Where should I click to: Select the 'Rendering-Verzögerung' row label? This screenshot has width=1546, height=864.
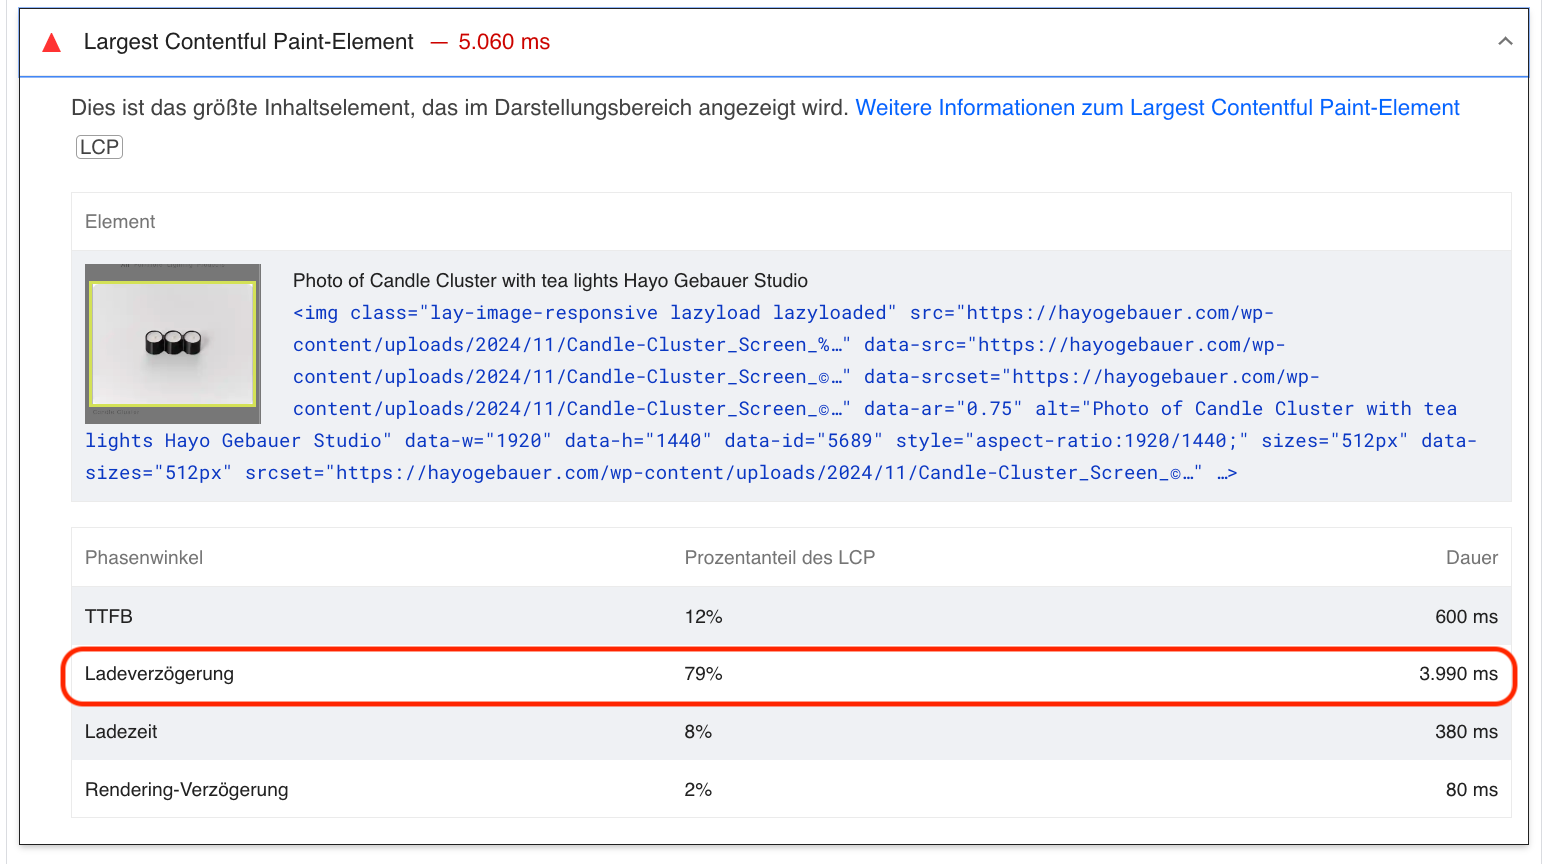tap(186, 790)
